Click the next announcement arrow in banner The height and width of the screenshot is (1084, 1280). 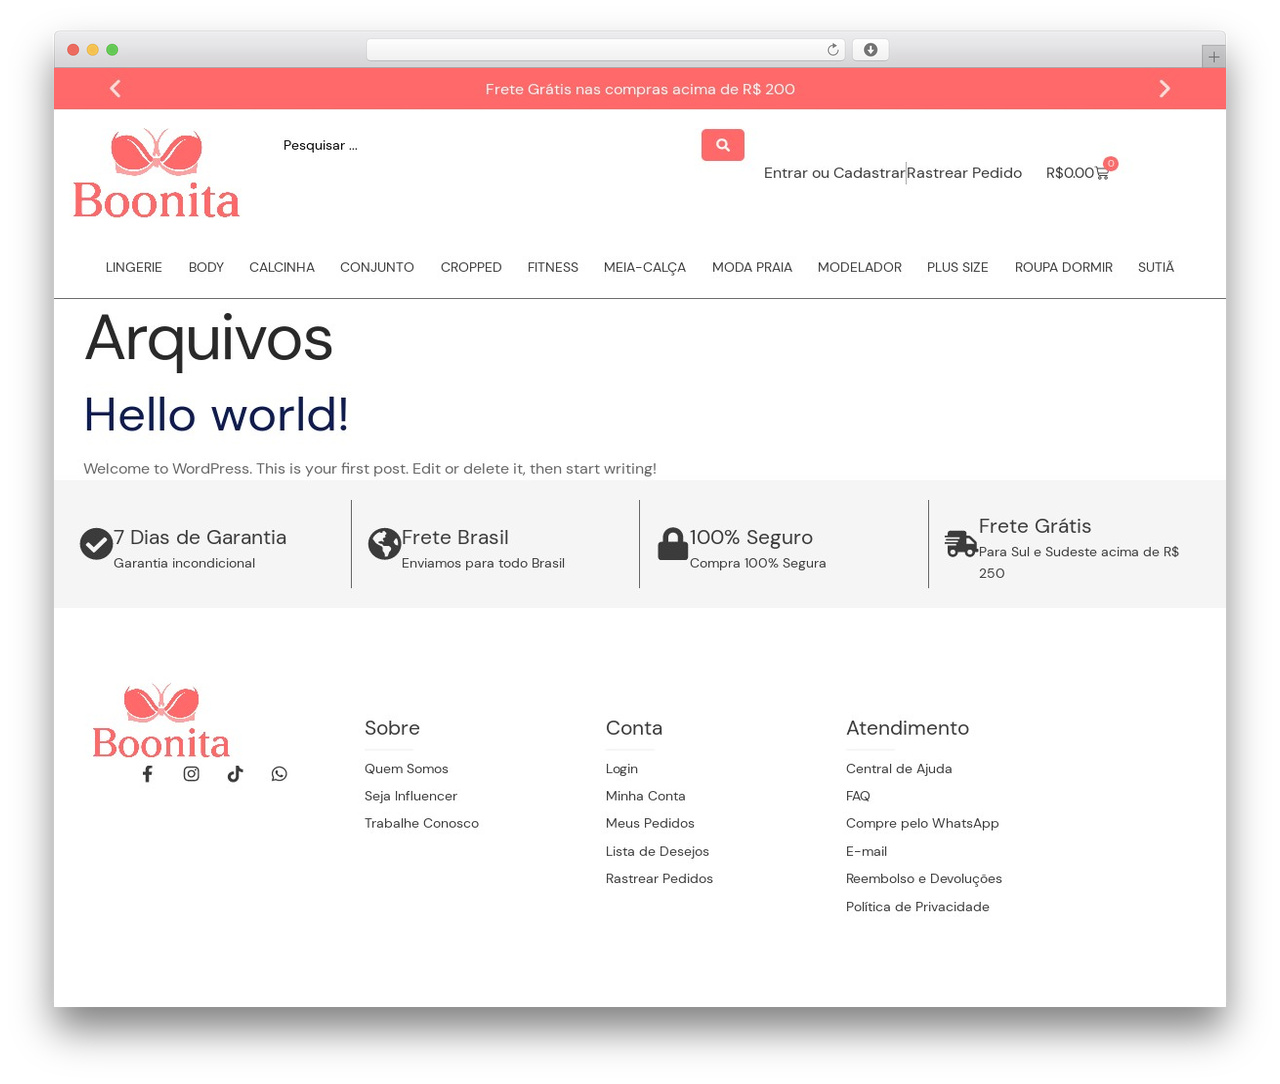pyautogui.click(x=1164, y=89)
